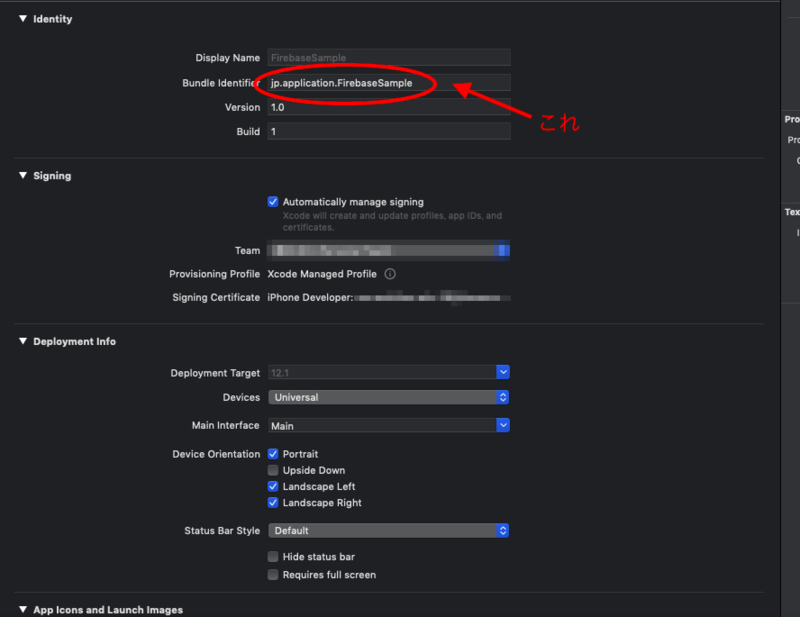The width and height of the screenshot is (800, 617).
Task: Collapse the Deployment Info section triangle
Action: pyautogui.click(x=23, y=341)
